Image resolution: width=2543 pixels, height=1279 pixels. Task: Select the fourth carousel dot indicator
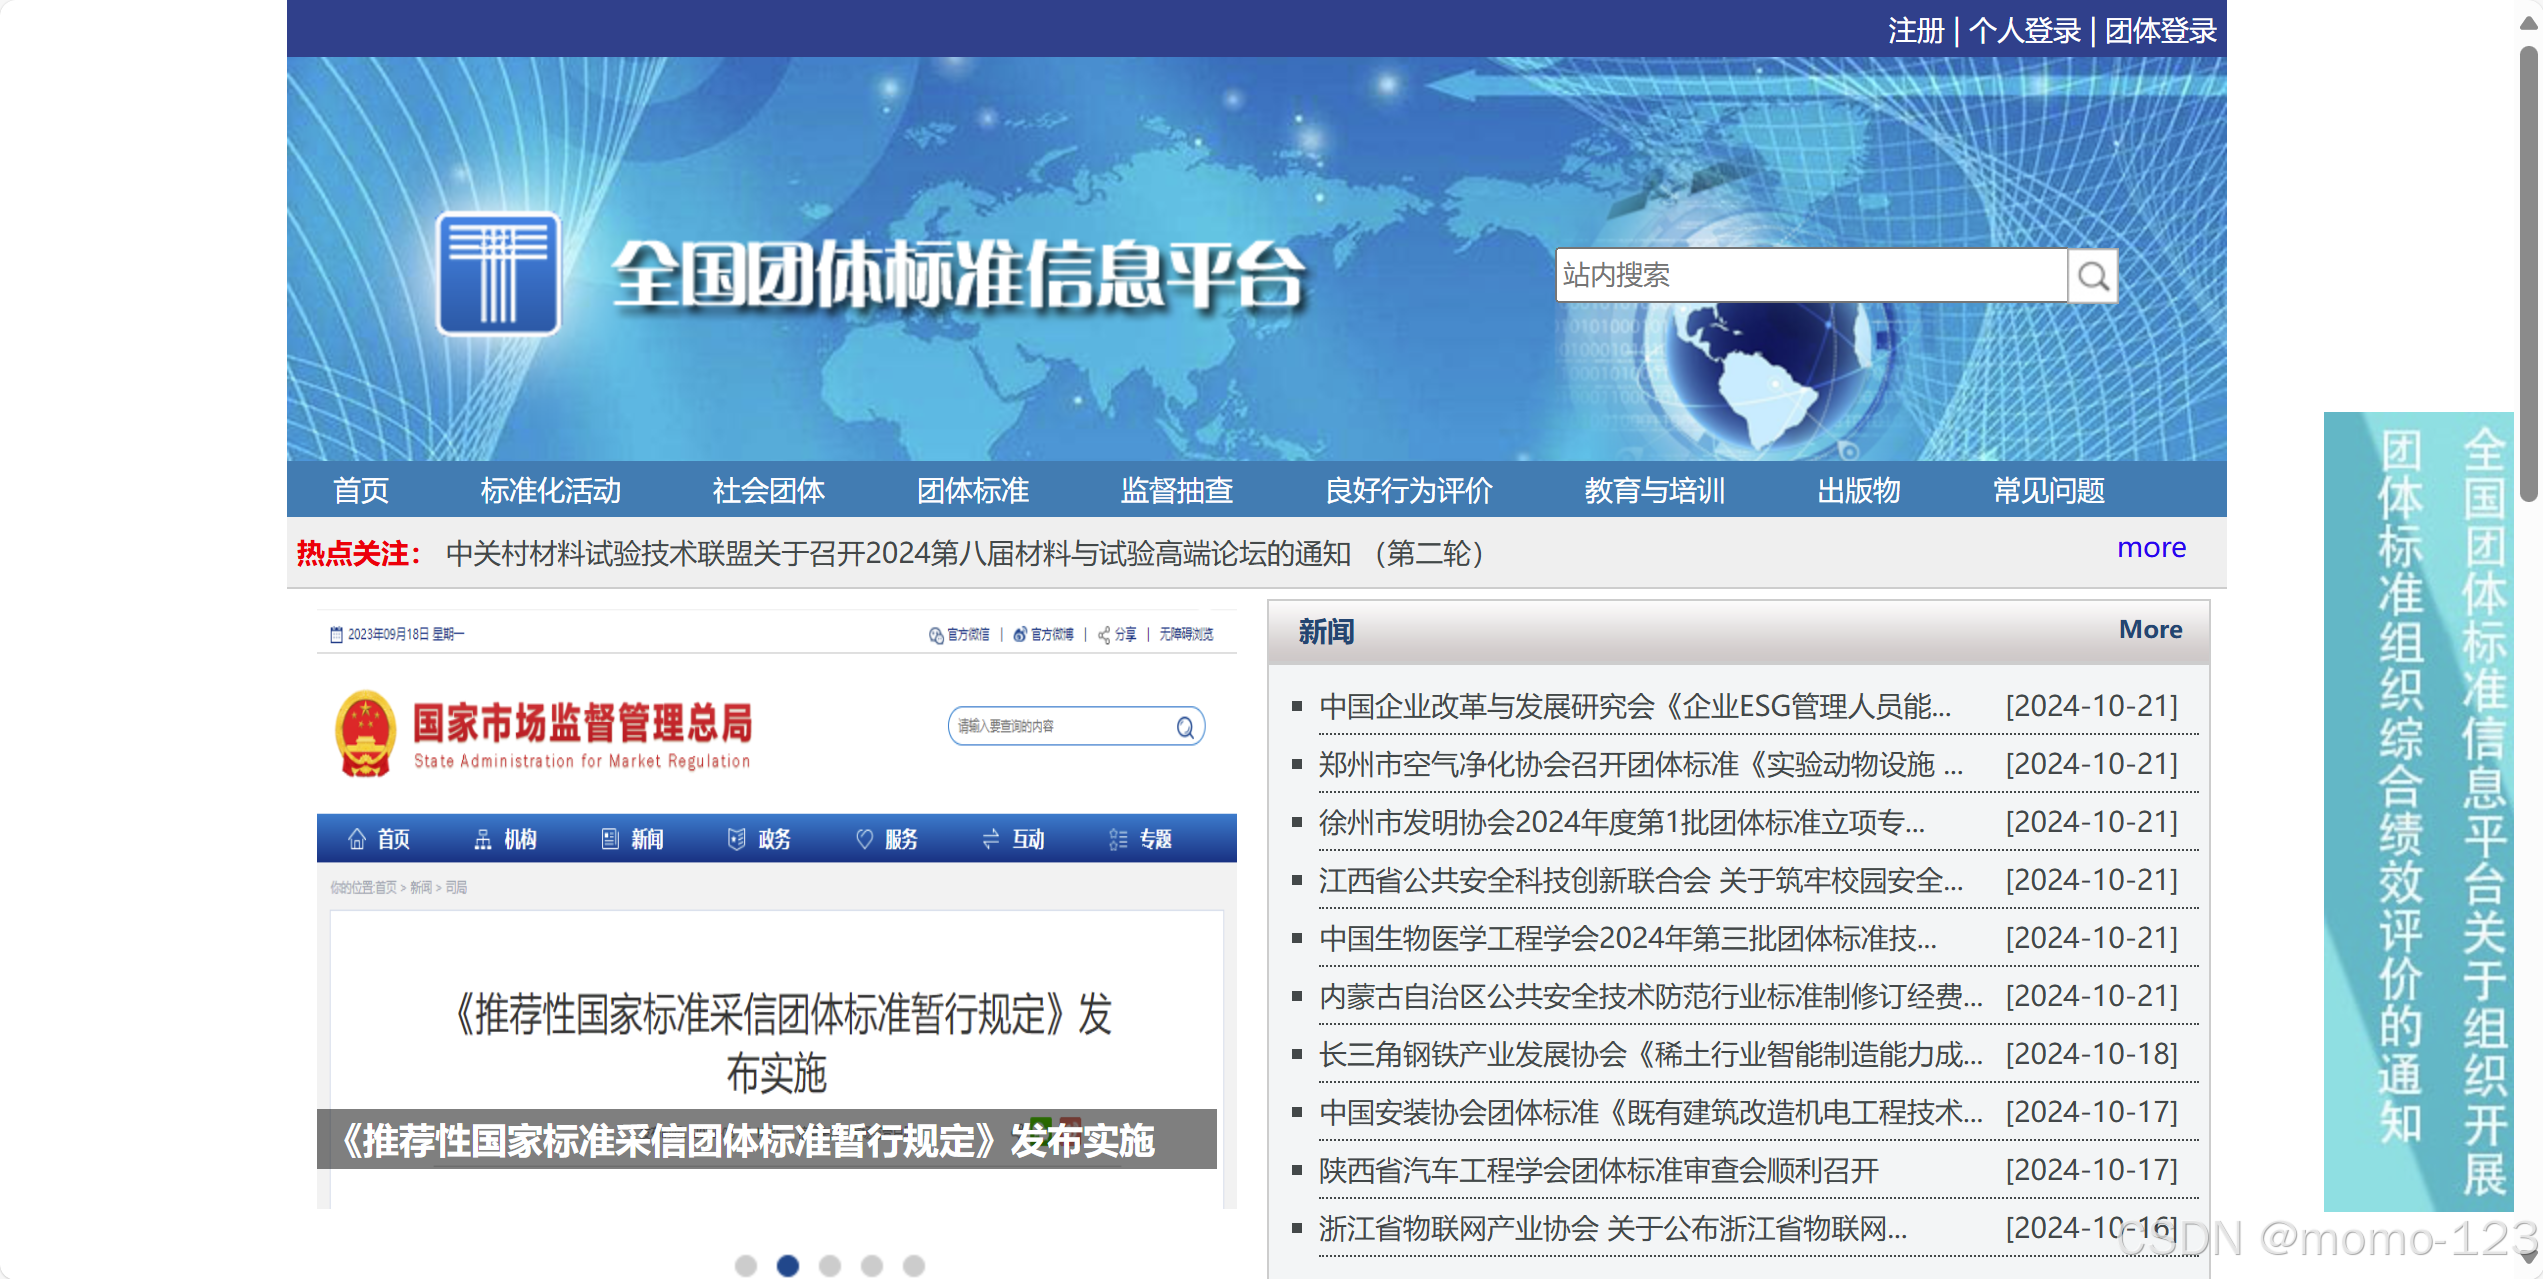pyautogui.click(x=872, y=1265)
